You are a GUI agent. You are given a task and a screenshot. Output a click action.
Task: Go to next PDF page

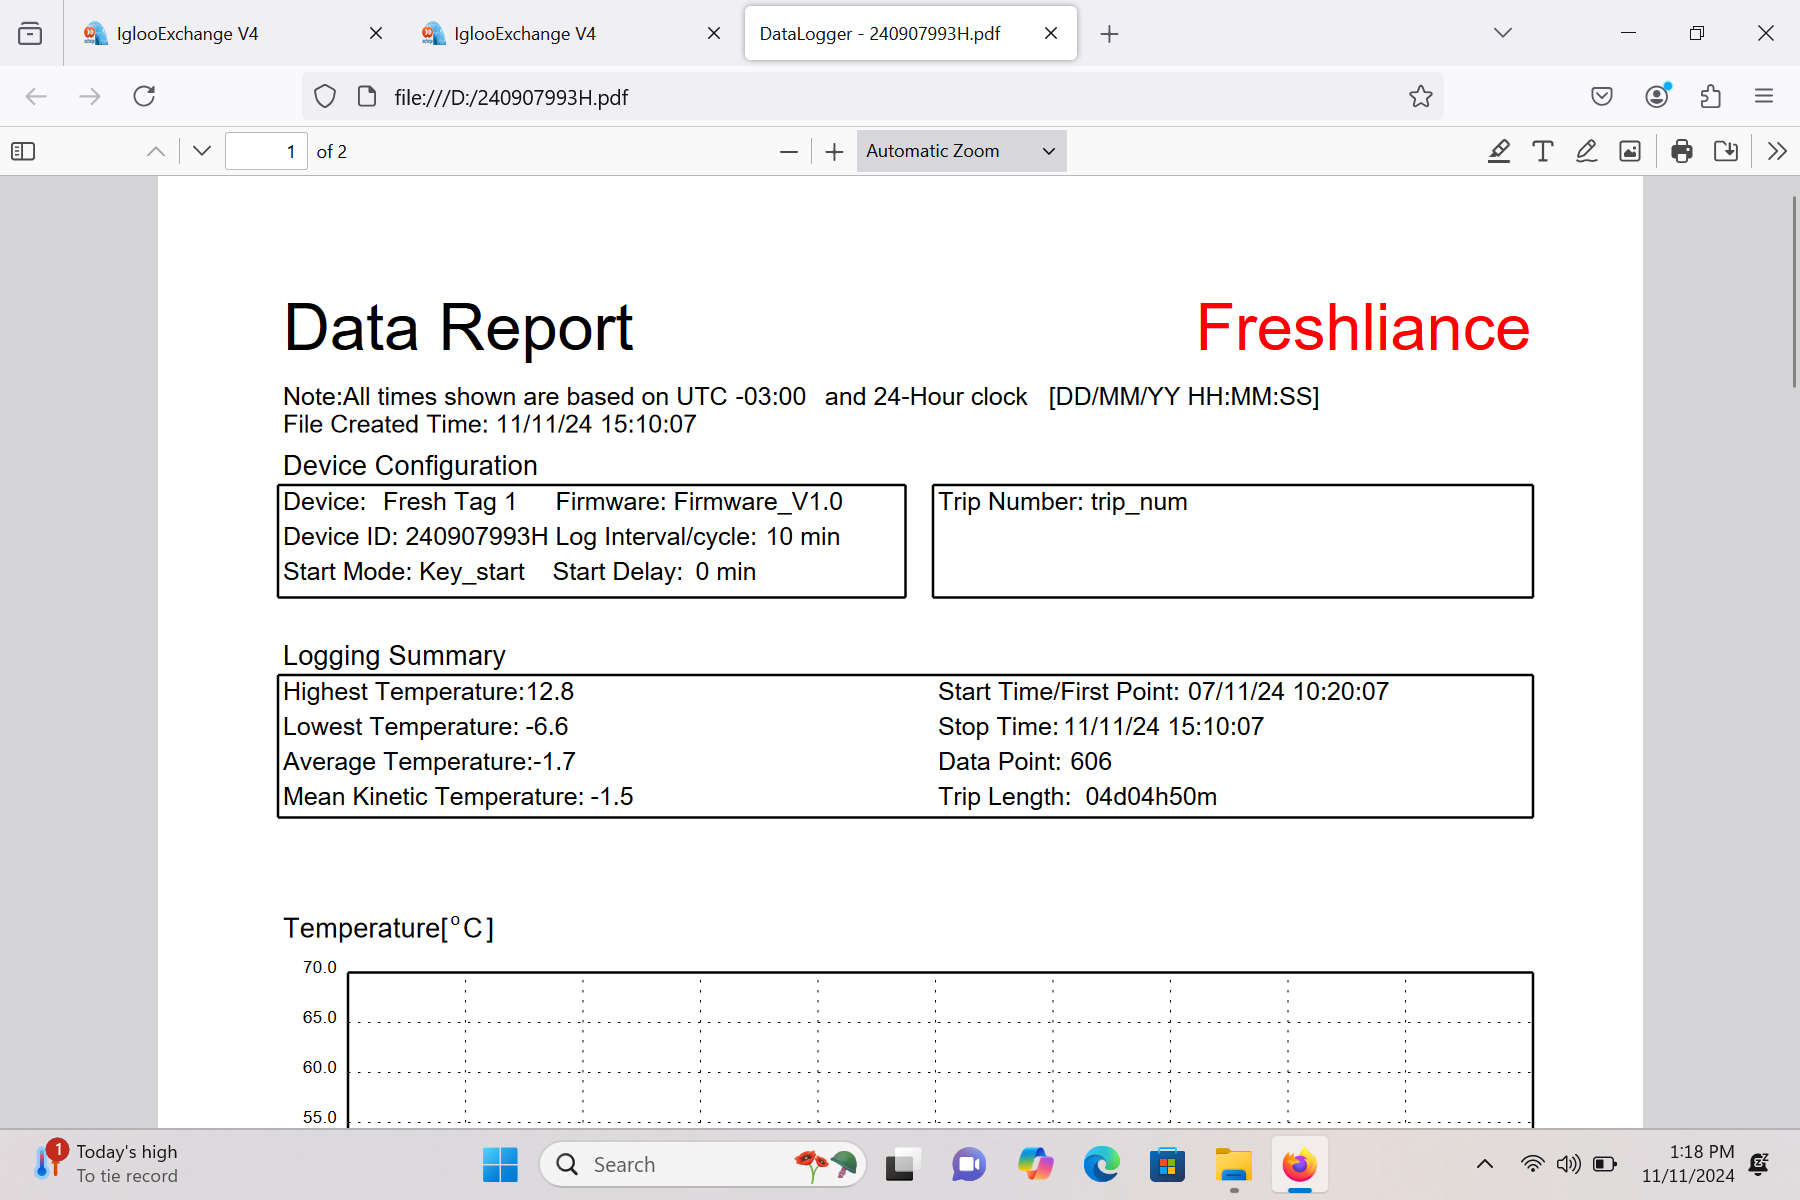202,151
